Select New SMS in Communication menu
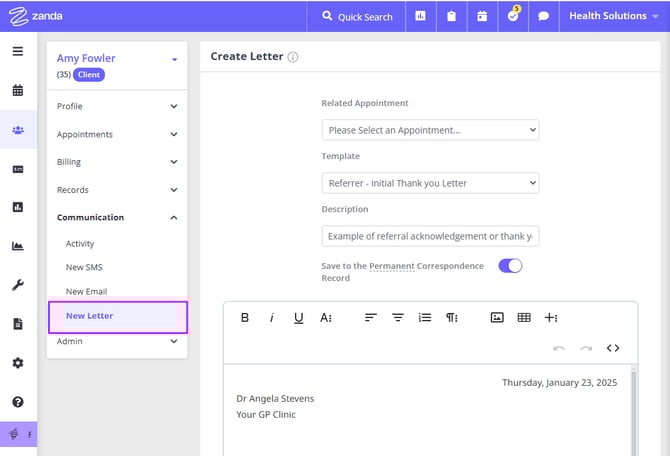This screenshot has width=670, height=456. 83,268
